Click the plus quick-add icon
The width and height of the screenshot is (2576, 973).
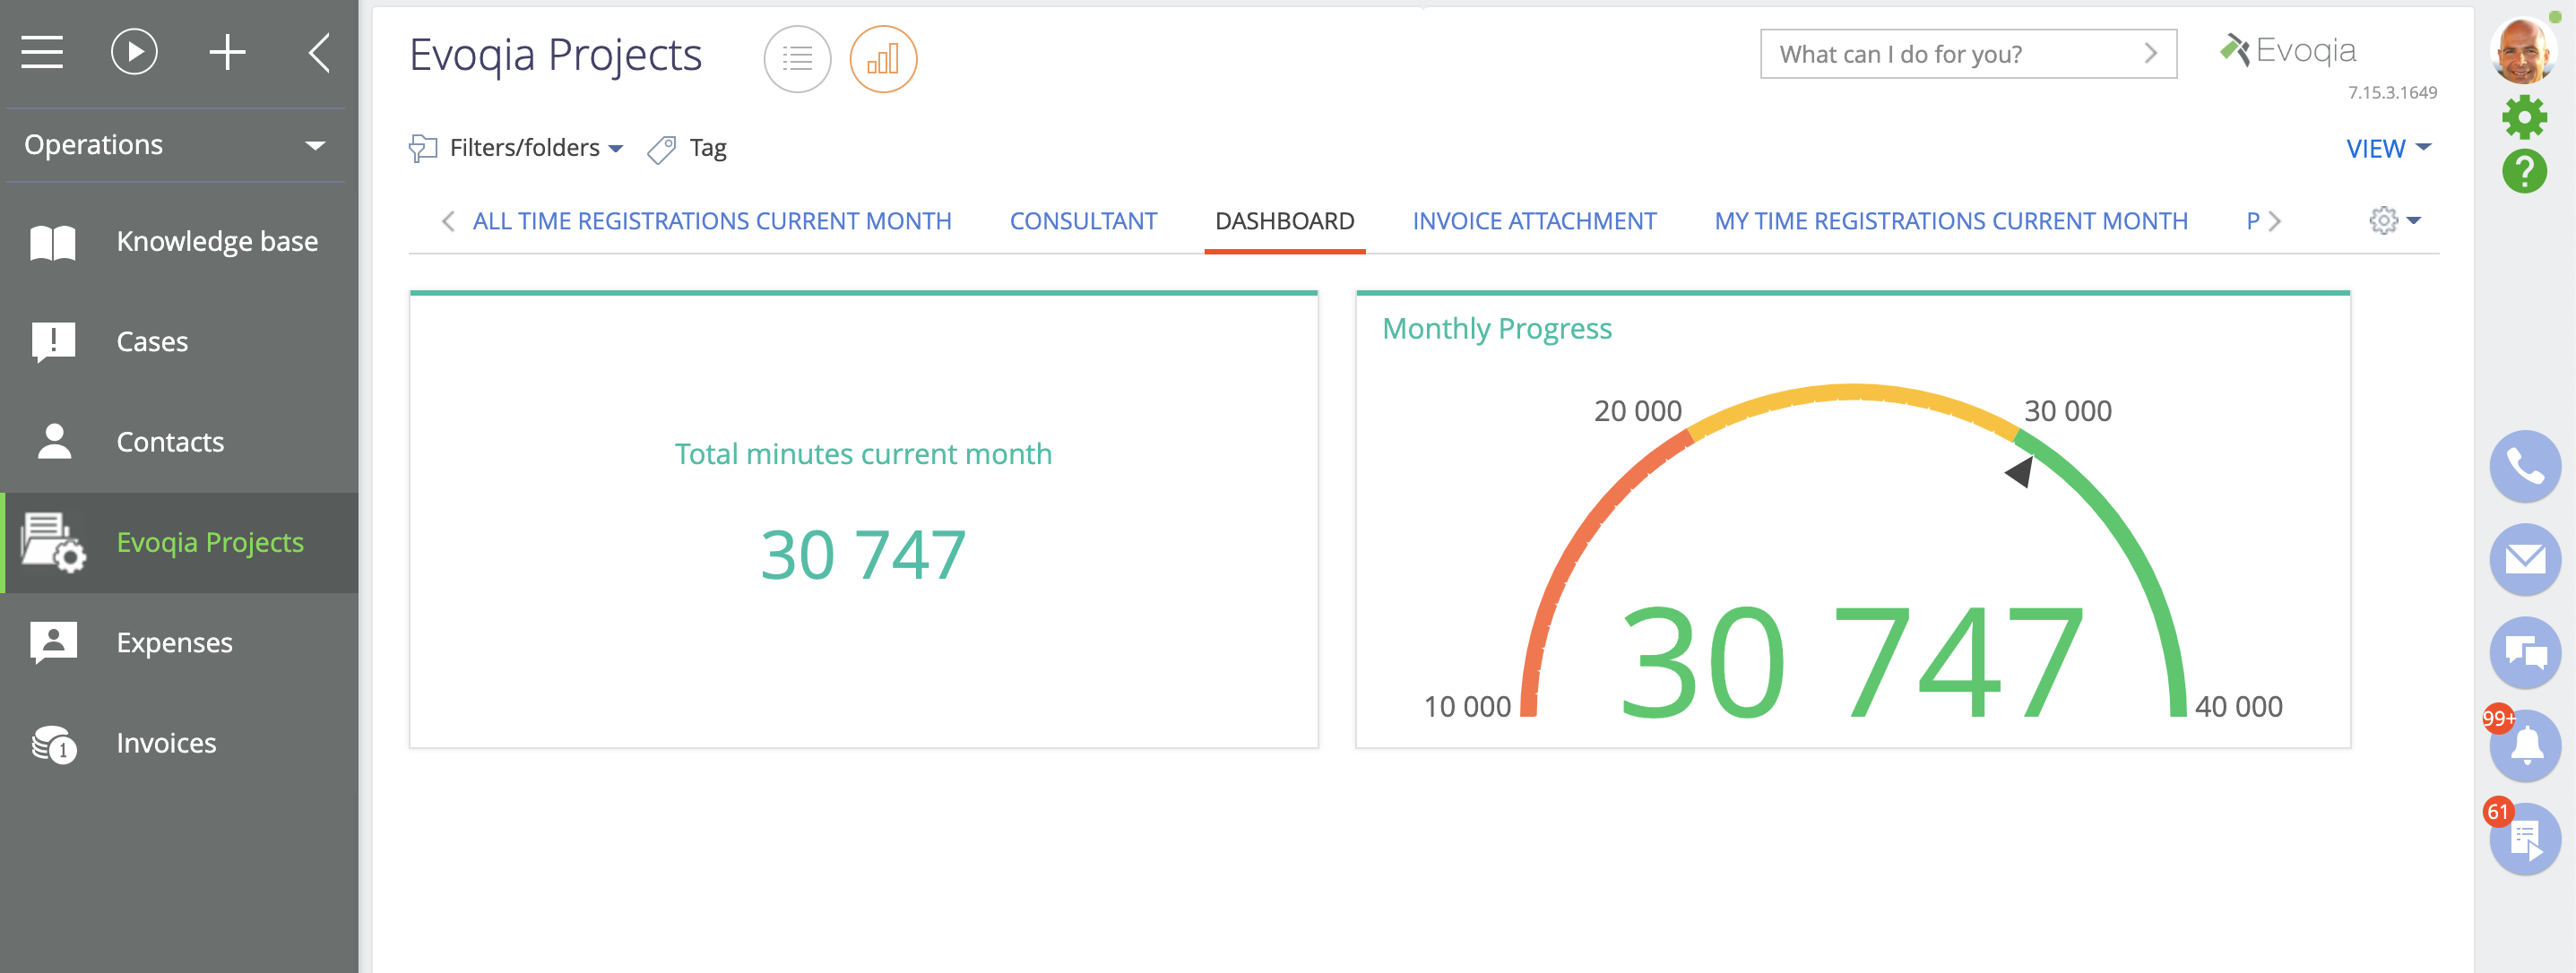227,52
